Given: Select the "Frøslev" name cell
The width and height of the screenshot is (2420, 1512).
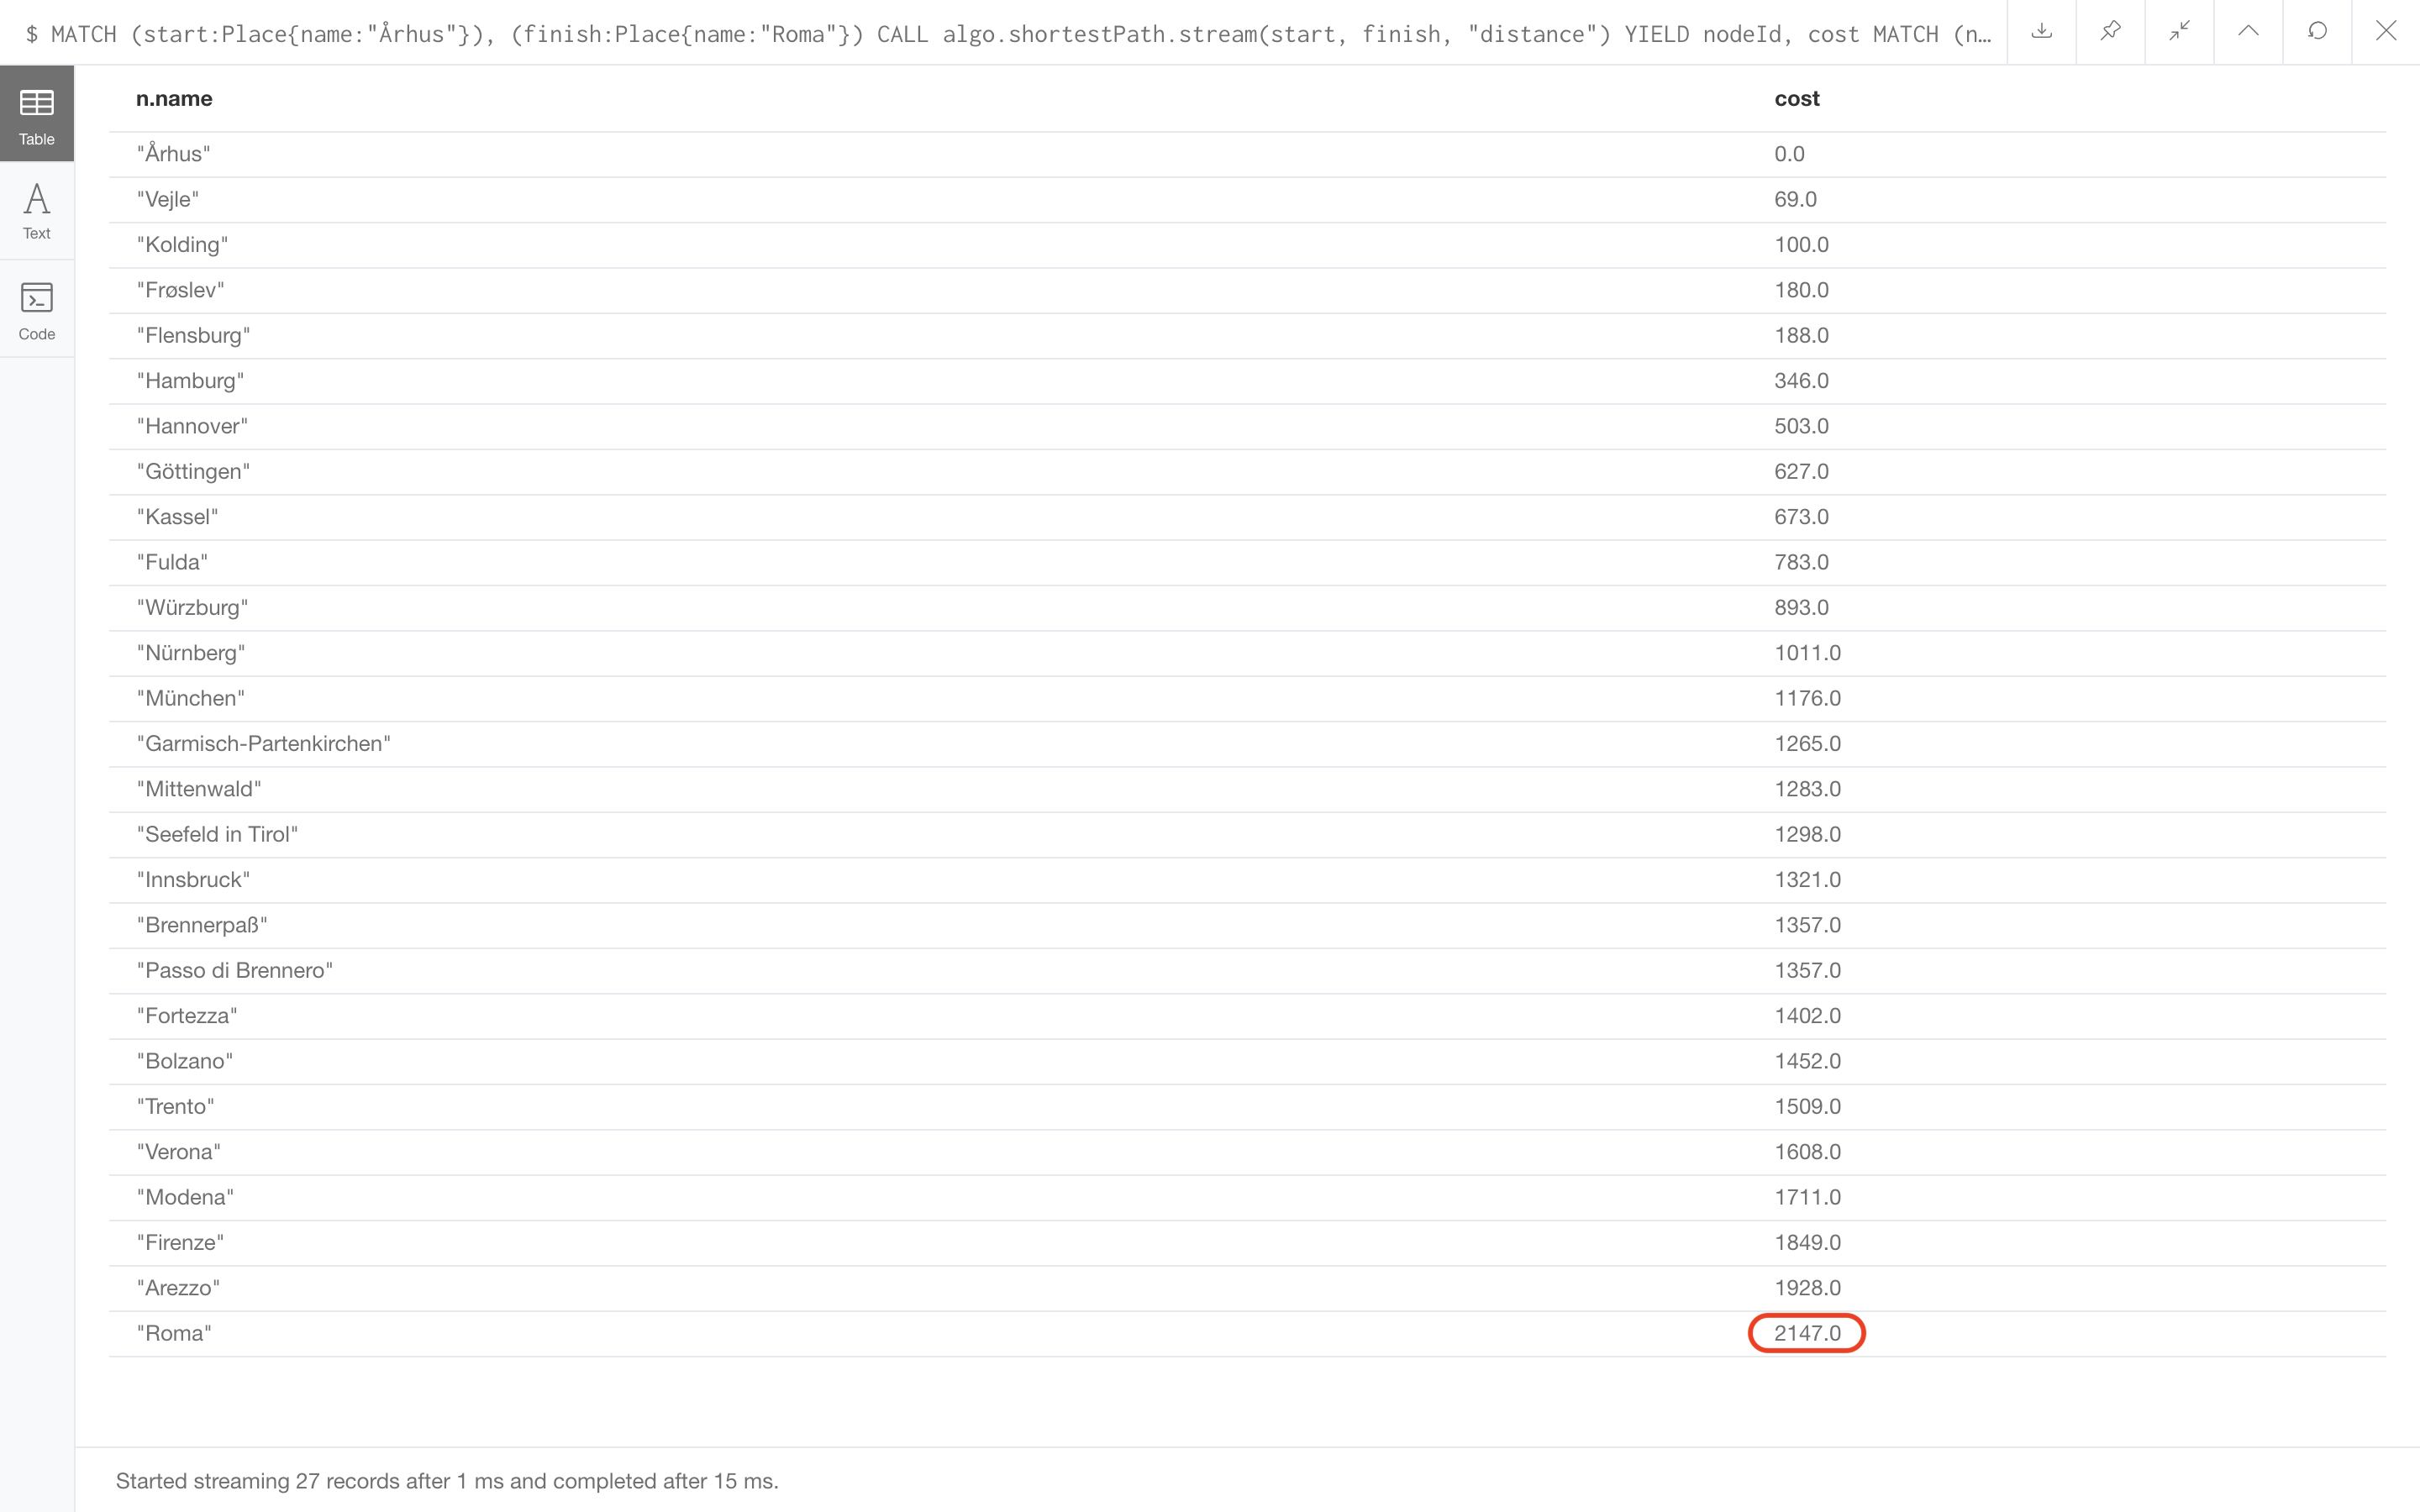Looking at the screenshot, I should click(180, 290).
